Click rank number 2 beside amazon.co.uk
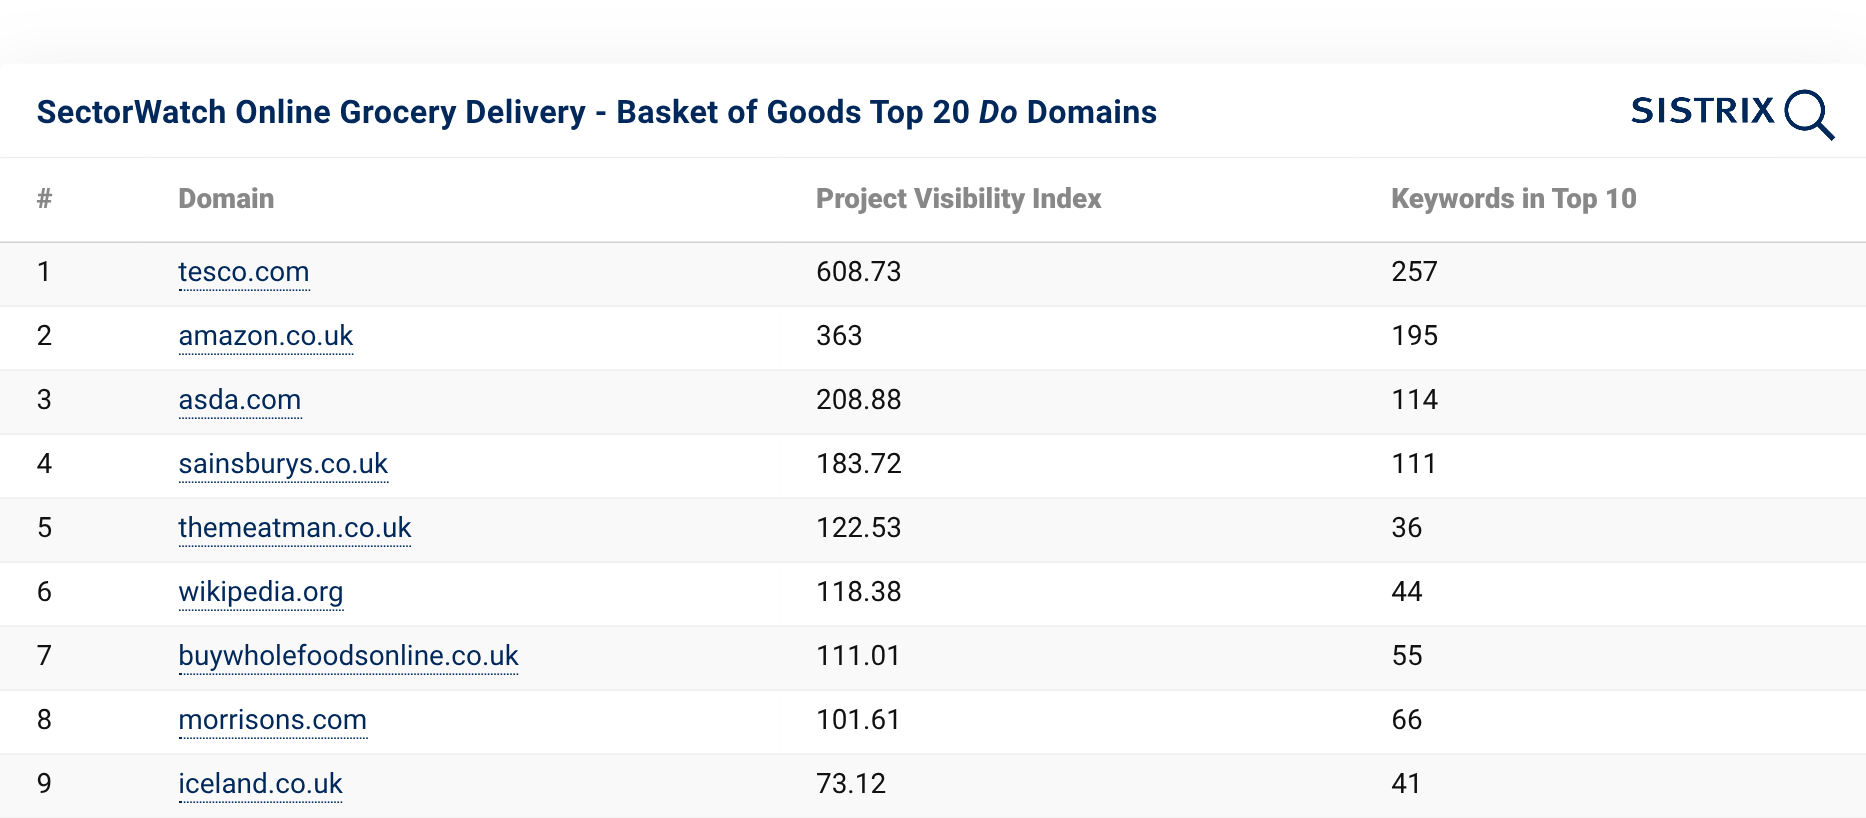The width and height of the screenshot is (1866, 818). coord(44,336)
